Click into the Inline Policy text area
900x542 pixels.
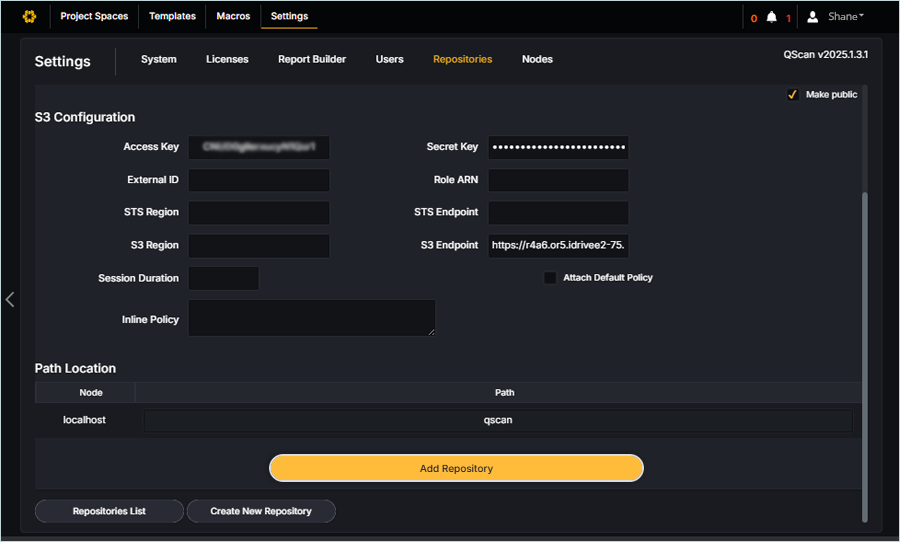pyautogui.click(x=311, y=318)
